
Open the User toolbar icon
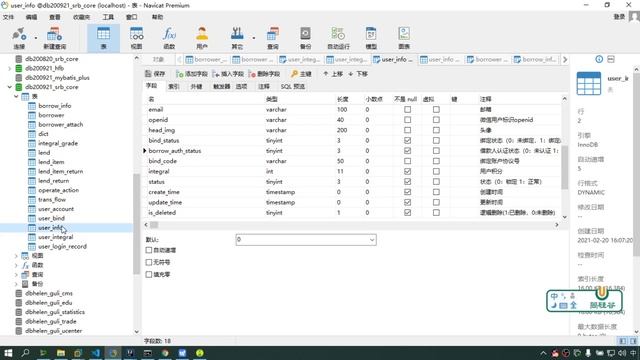(x=202, y=38)
